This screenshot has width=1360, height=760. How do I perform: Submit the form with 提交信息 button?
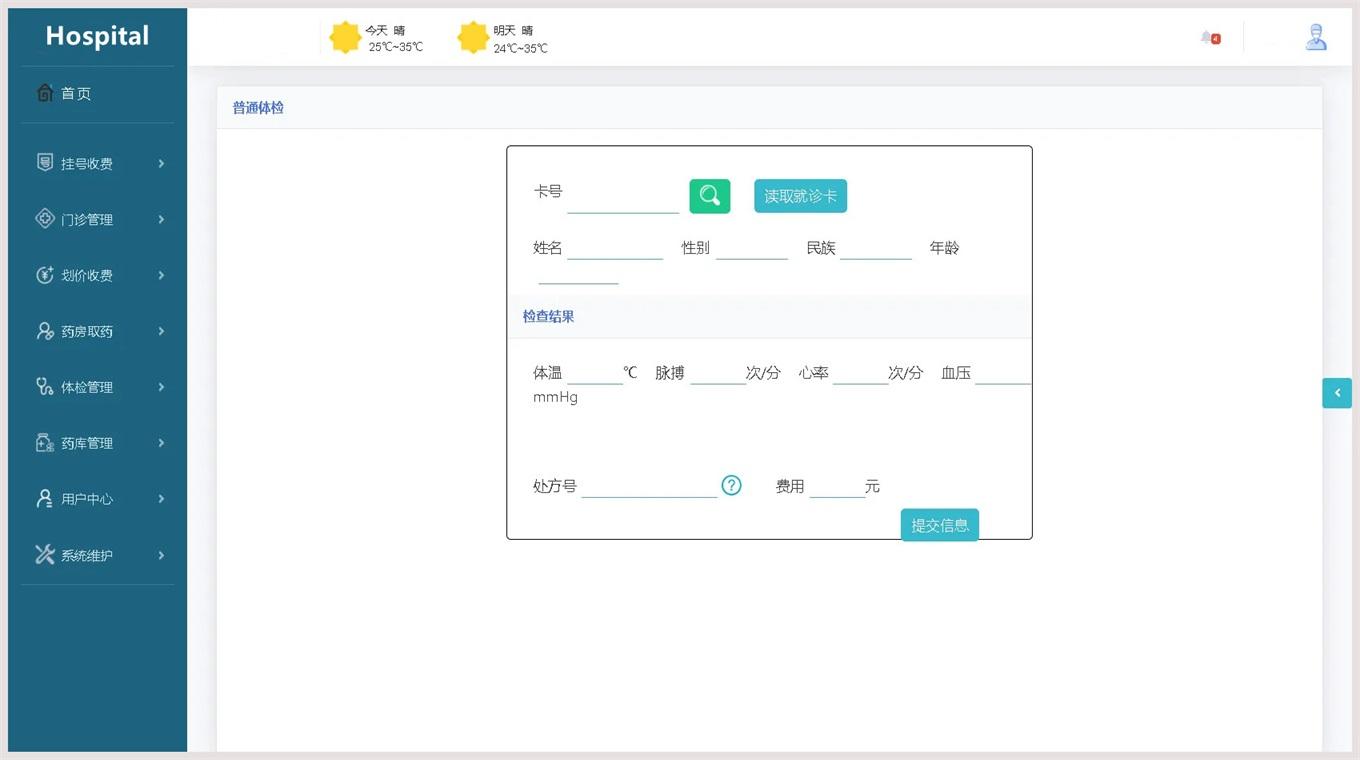click(939, 525)
